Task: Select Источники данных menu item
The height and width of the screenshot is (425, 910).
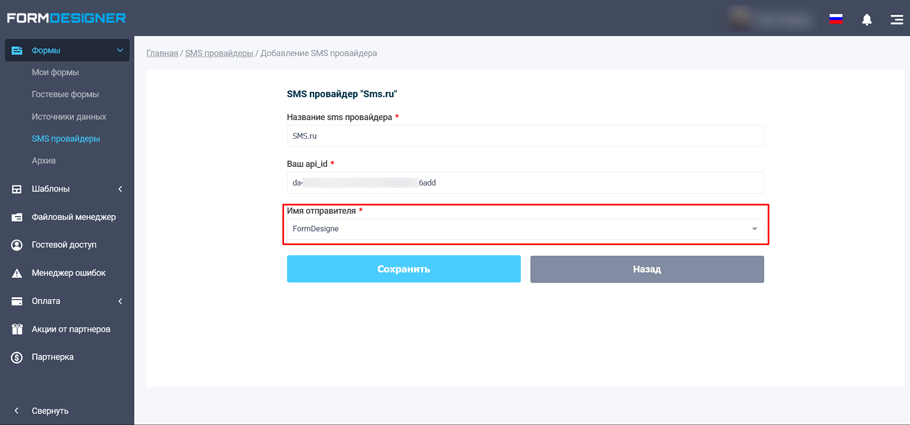Action: coord(68,116)
